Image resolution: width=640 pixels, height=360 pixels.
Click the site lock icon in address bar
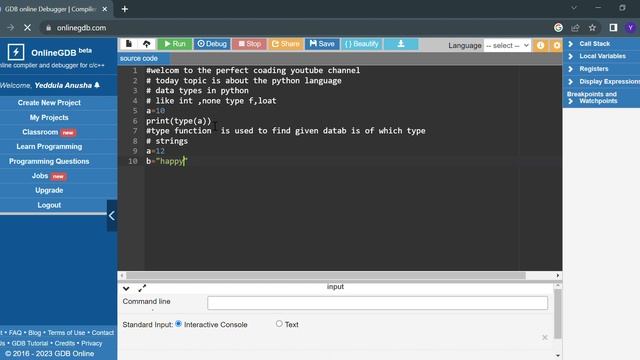[49, 28]
